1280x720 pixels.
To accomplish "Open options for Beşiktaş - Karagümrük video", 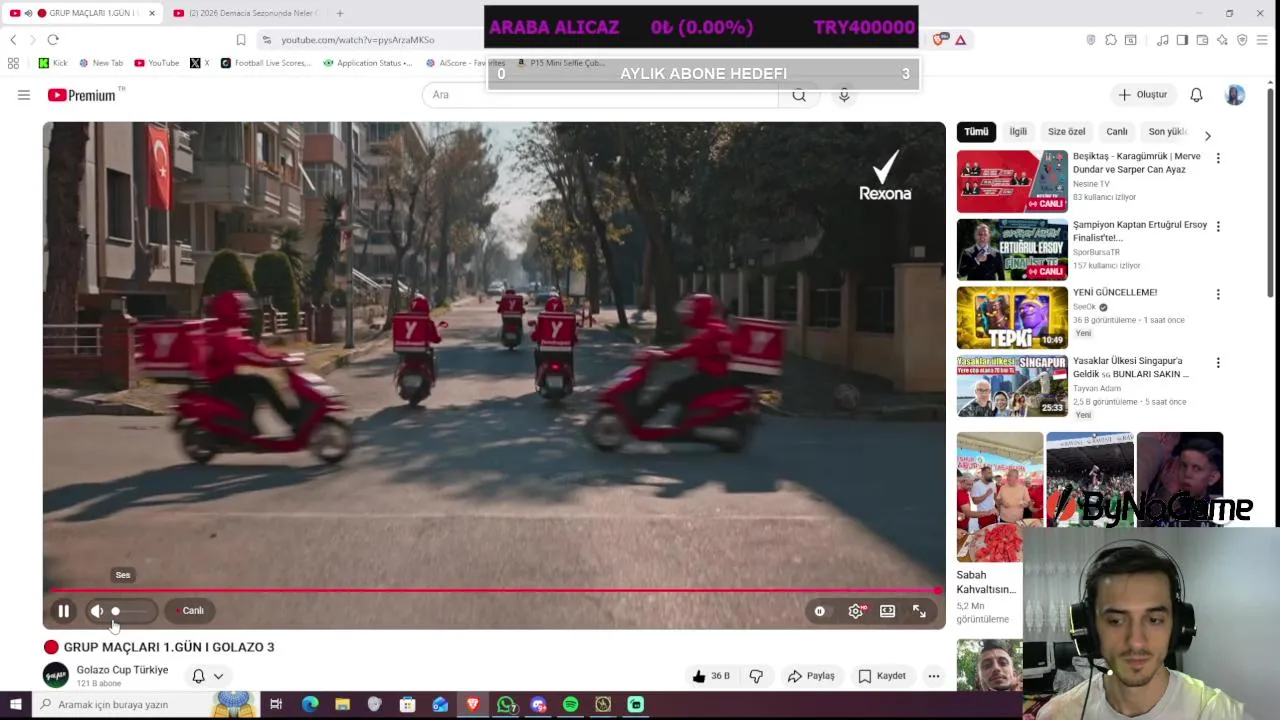I will click(1218, 158).
